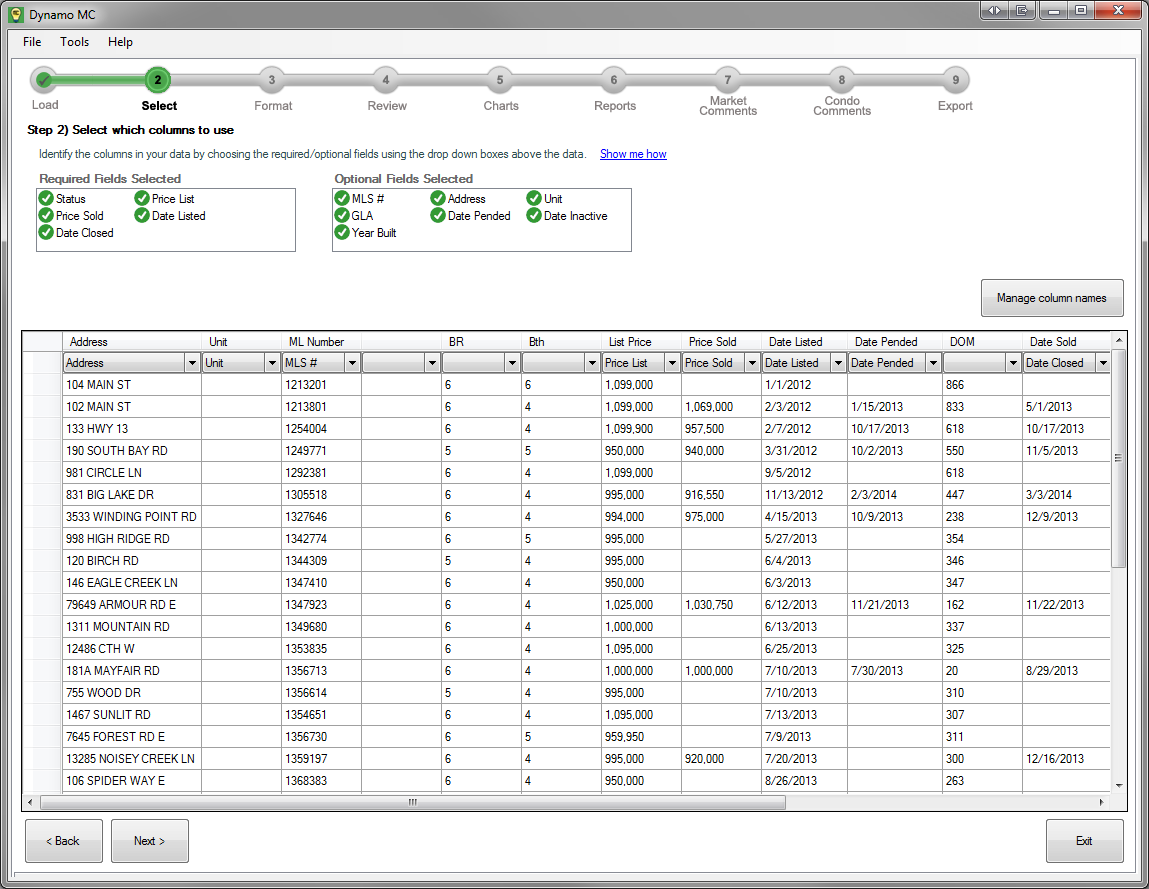Viewport: 1149px width, 889px height.
Task: Open the File menu
Action: pyautogui.click(x=32, y=42)
